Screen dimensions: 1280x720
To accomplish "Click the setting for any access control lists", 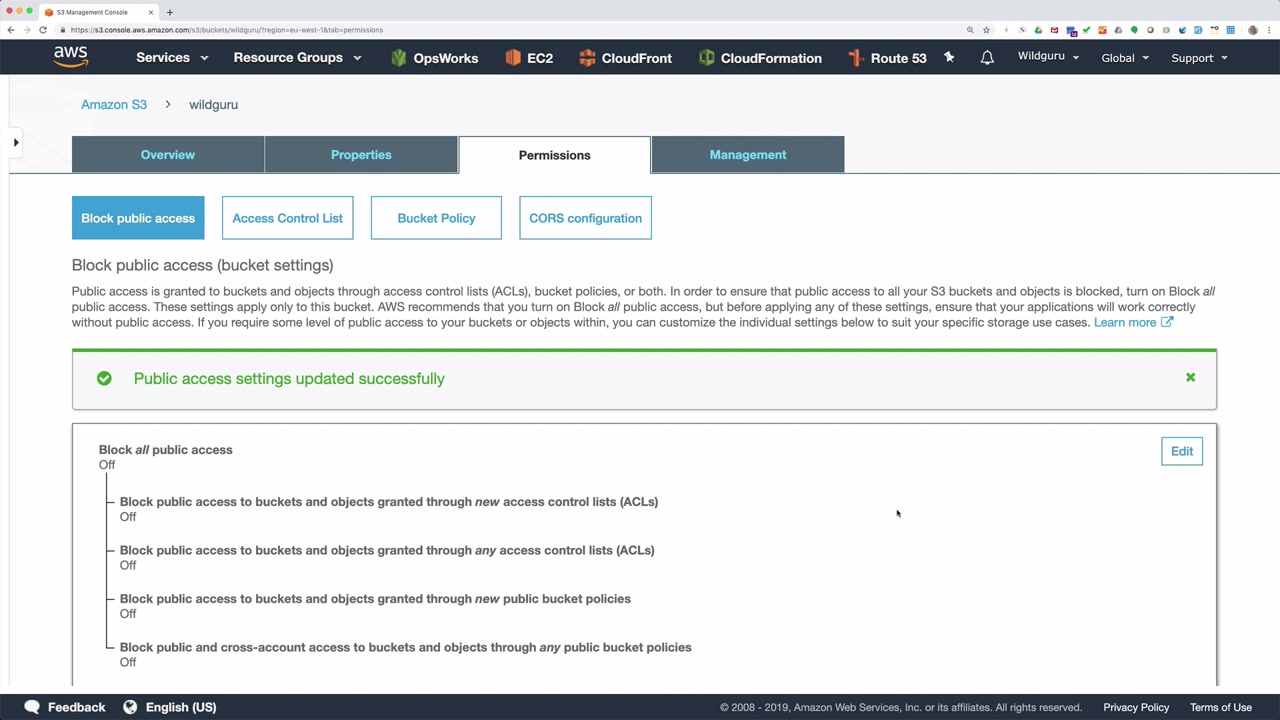I will click(x=387, y=550).
